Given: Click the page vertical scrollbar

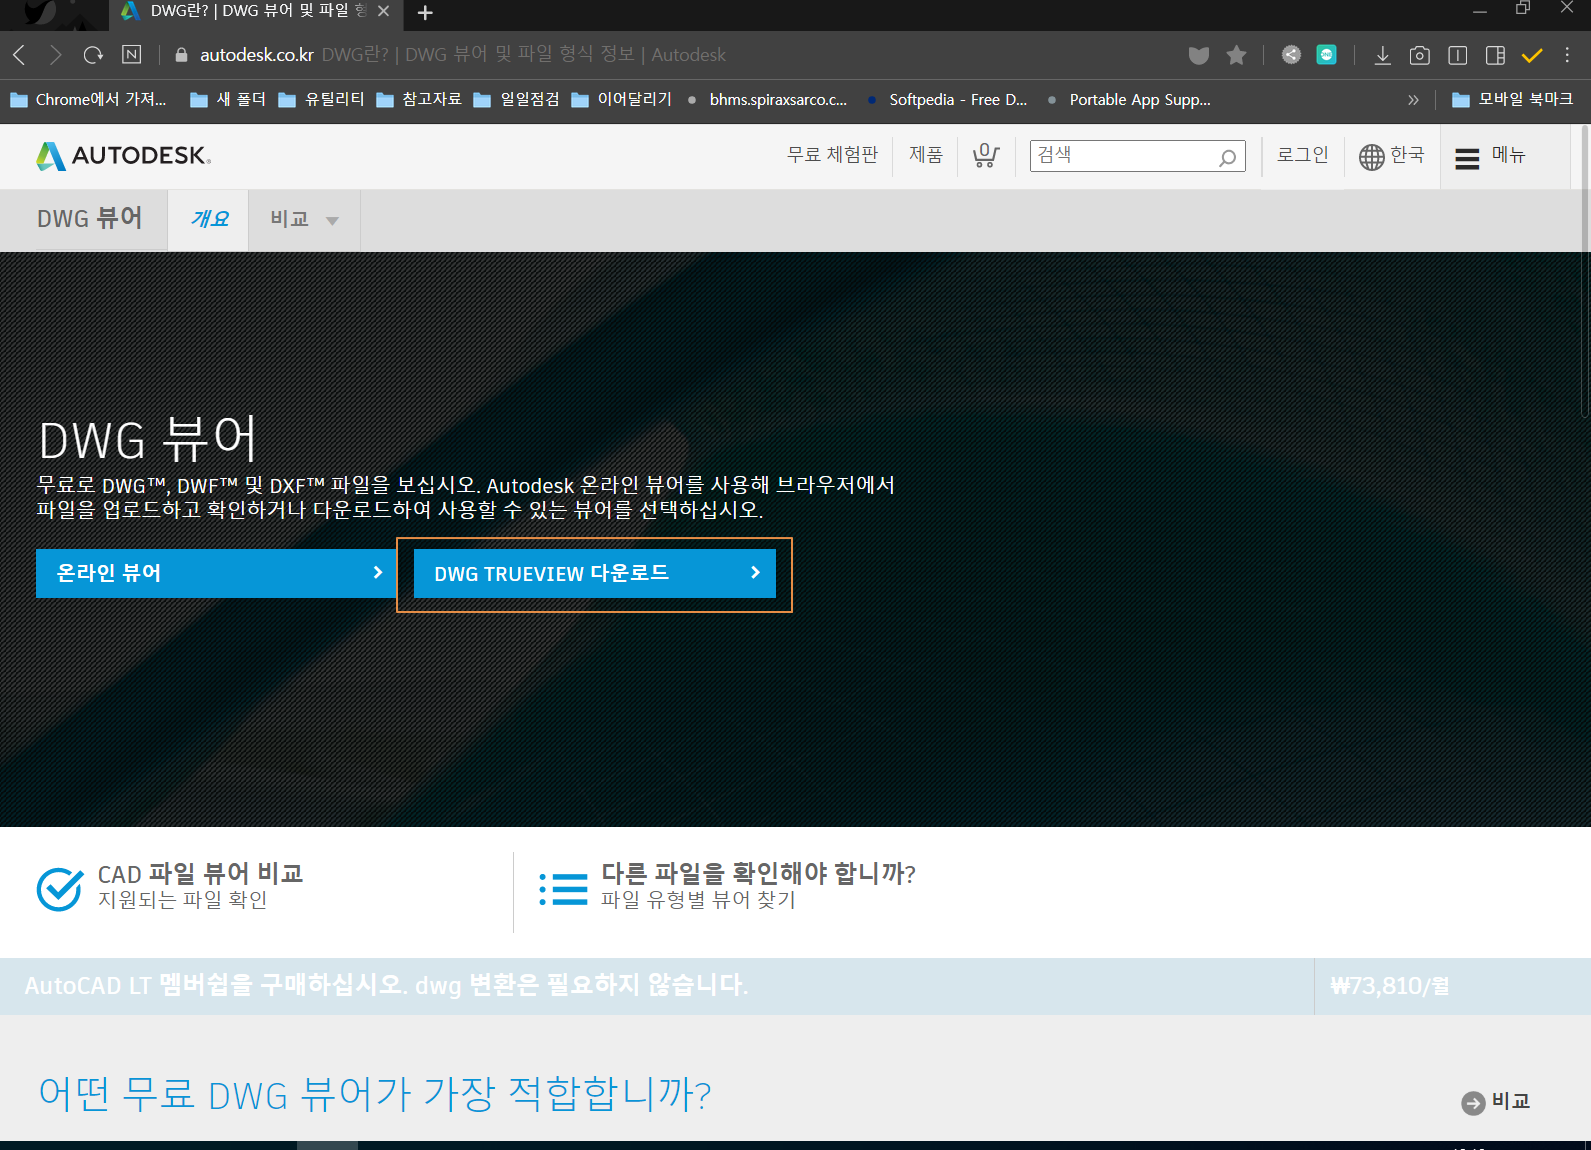Looking at the screenshot, I should [1585, 270].
